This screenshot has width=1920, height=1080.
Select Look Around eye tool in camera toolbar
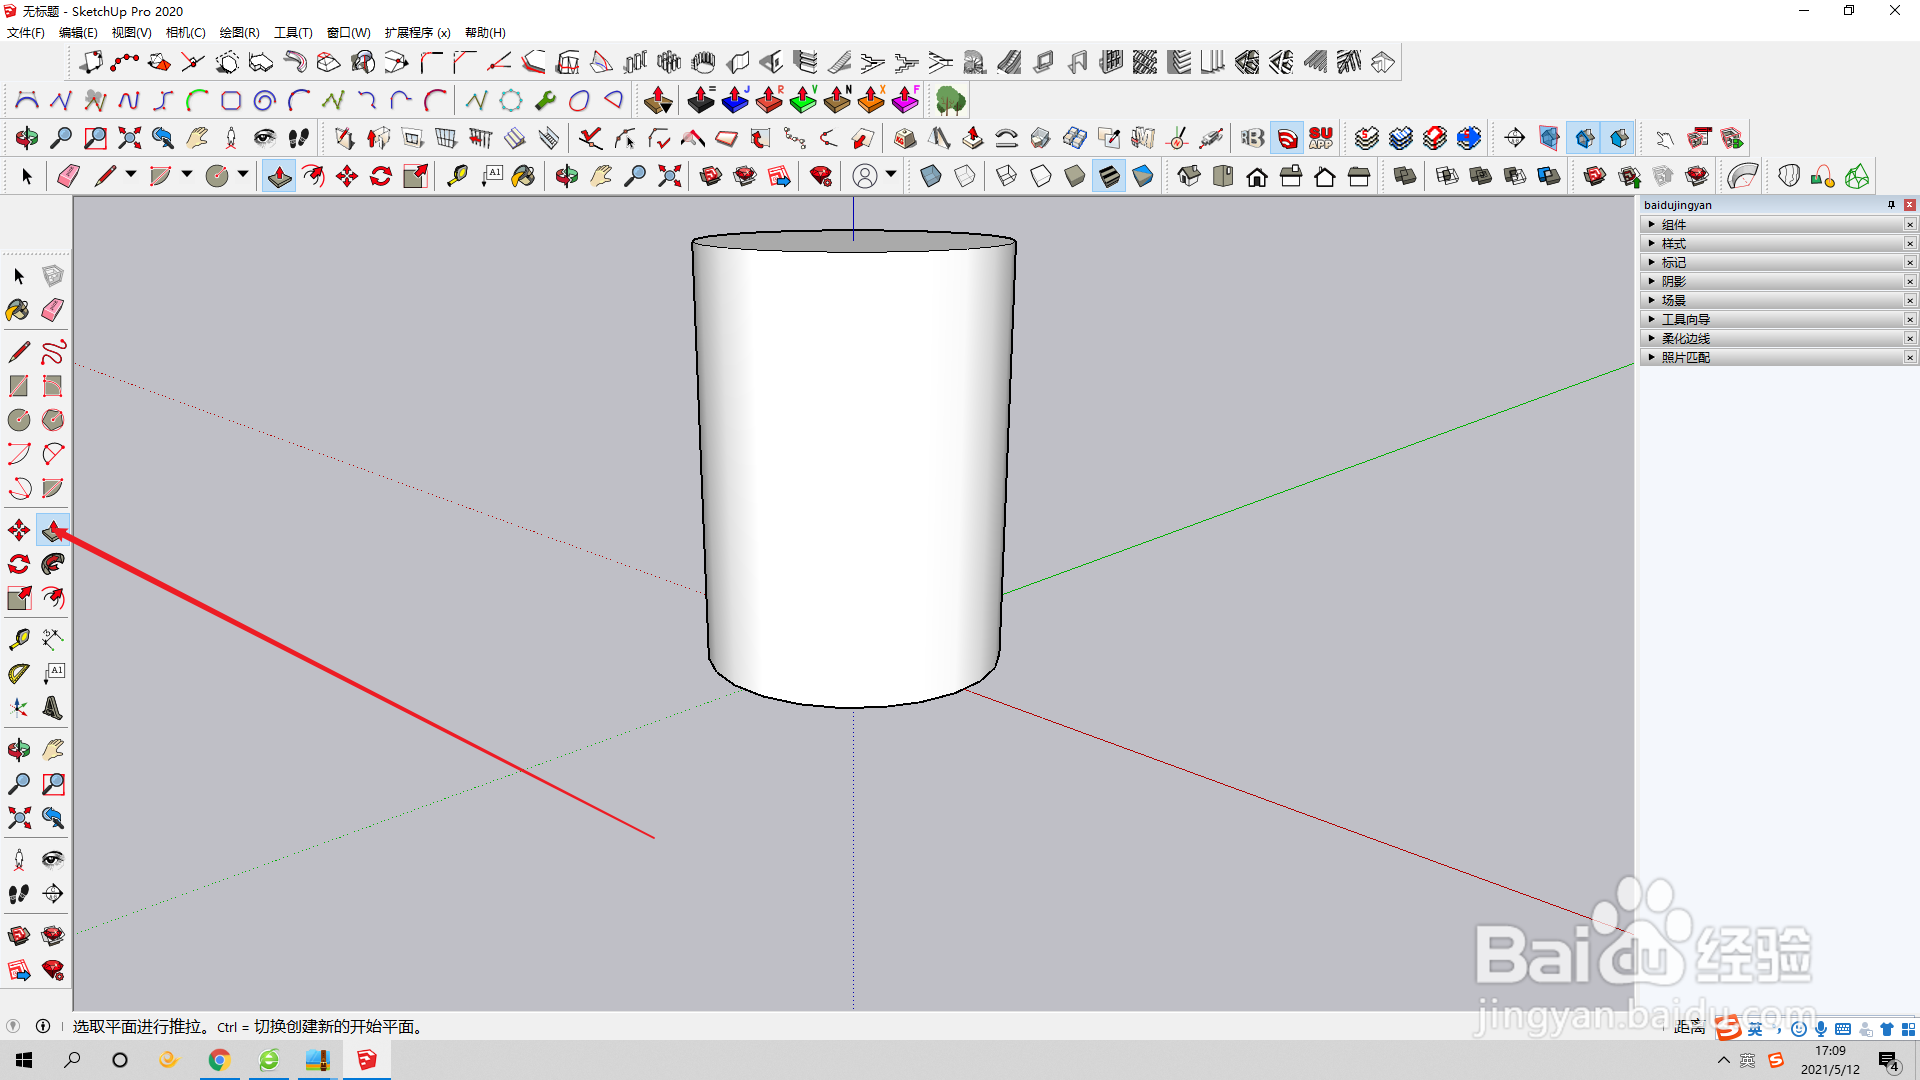tap(264, 138)
